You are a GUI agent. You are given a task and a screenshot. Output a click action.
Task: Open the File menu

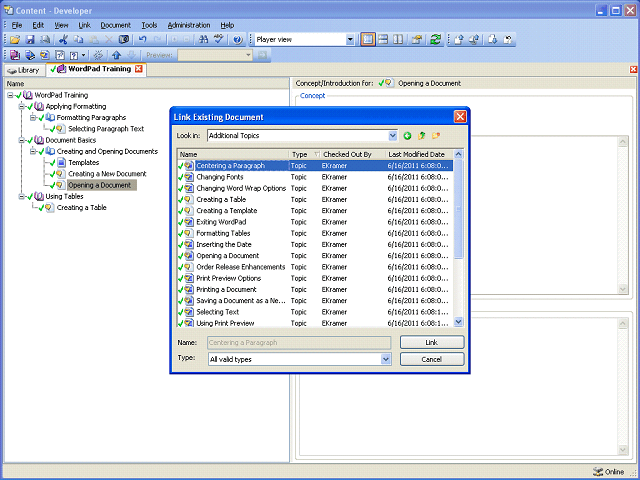coord(17,25)
